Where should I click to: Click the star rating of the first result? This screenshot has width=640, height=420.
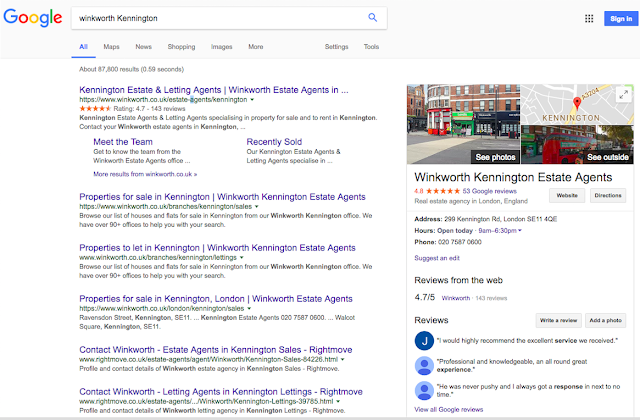point(95,109)
